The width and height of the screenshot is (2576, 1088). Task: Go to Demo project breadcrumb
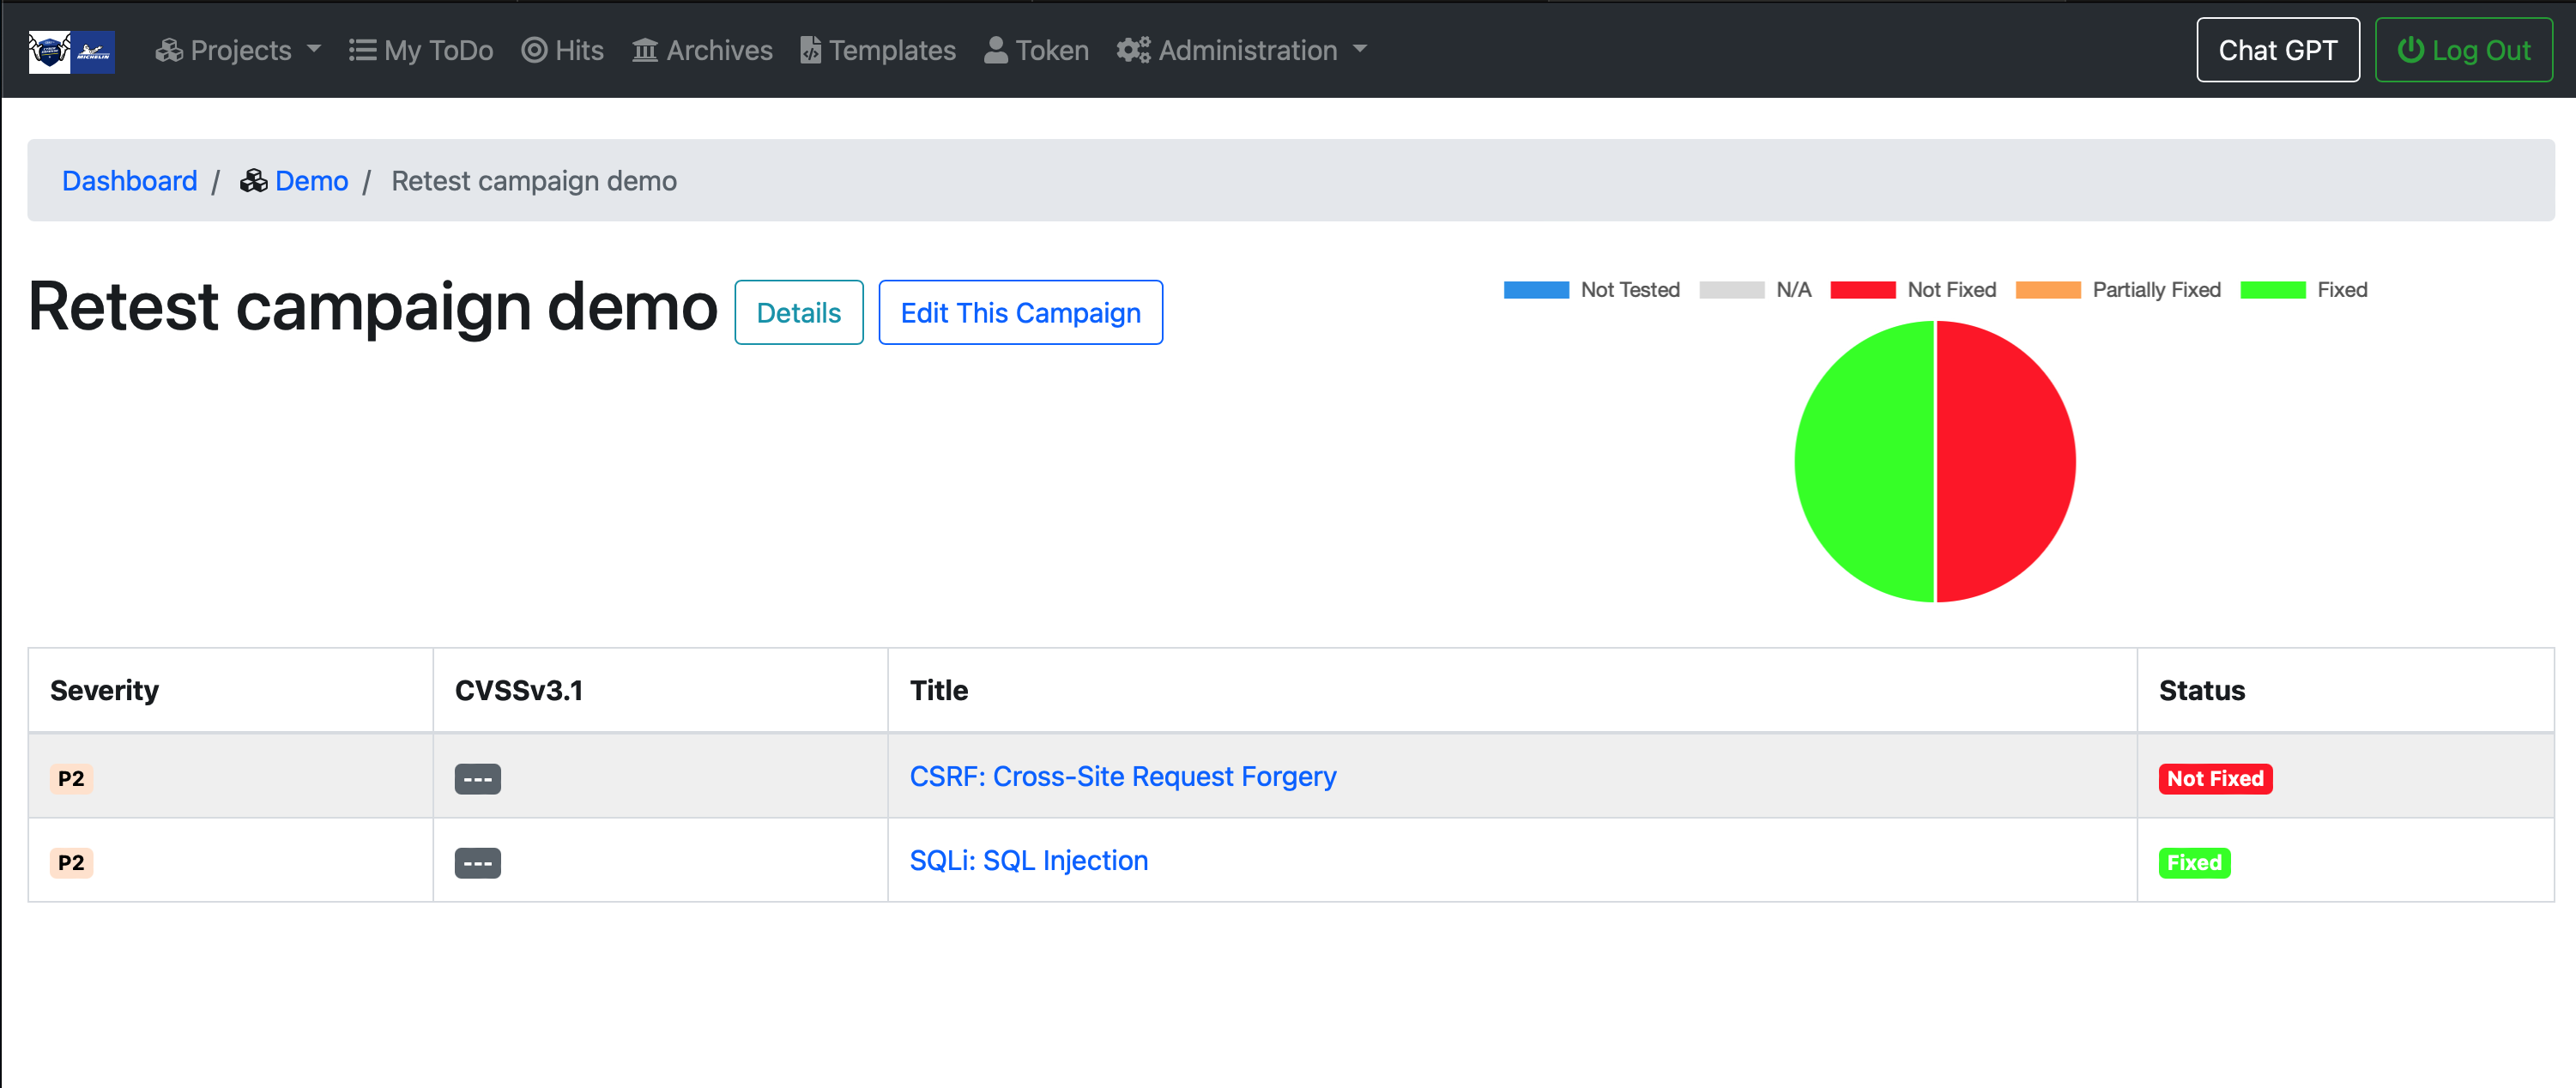click(x=311, y=181)
